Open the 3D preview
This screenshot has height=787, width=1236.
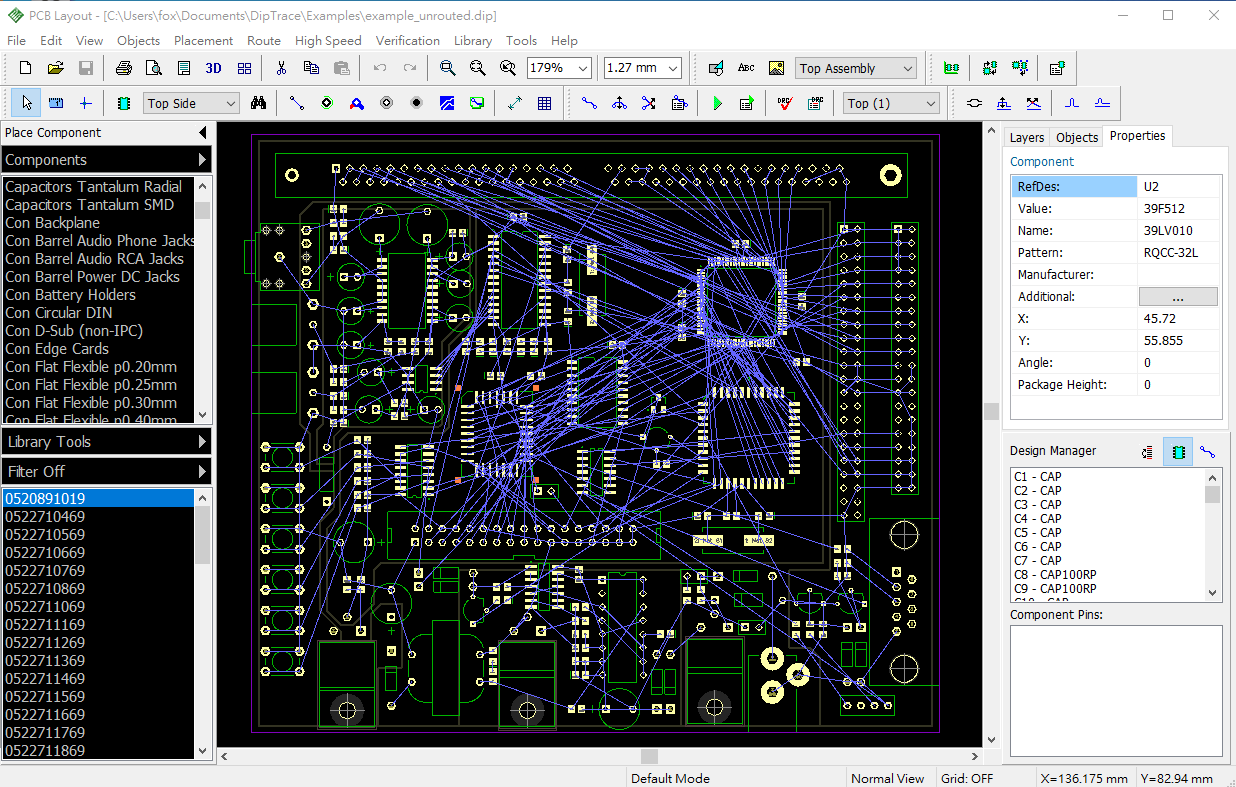point(213,68)
